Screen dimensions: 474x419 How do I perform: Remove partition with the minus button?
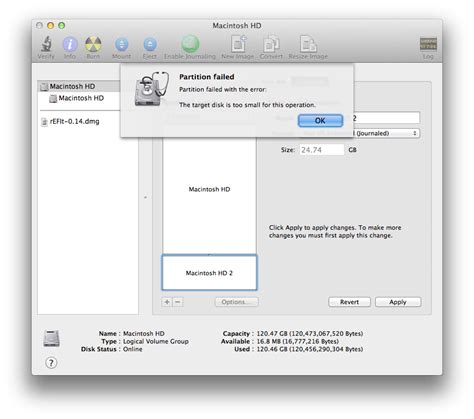[x=178, y=302]
